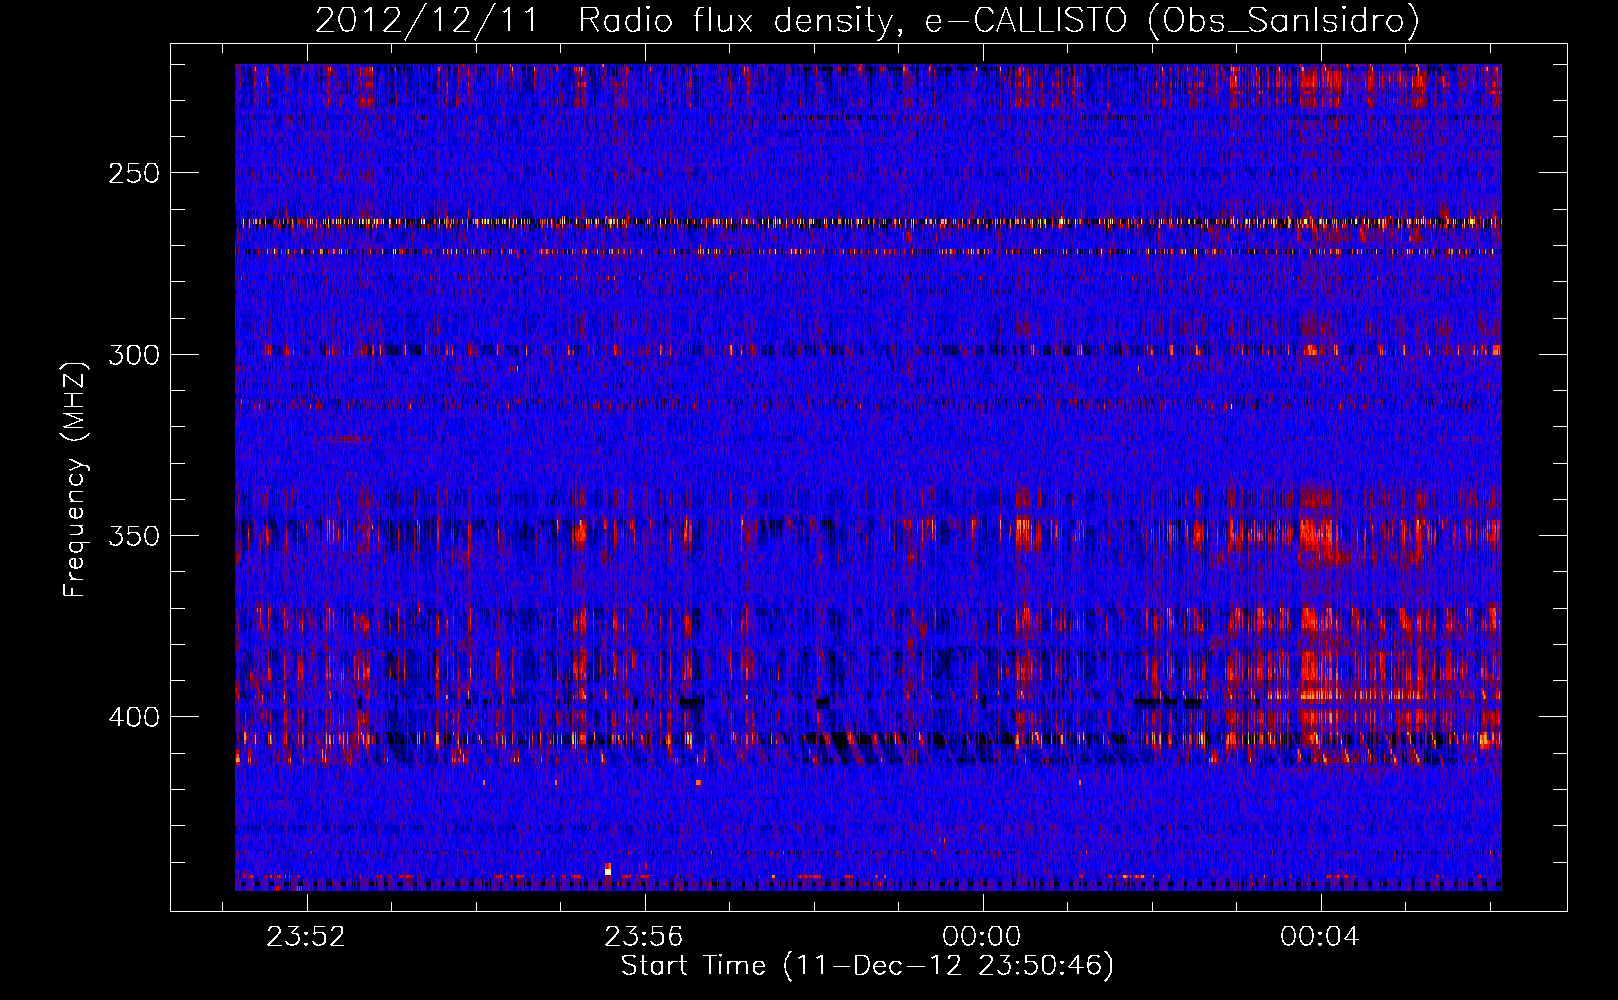Click the "Frequency (MHZ)" y-axis label
1618x1000 pixels.
pos(75,479)
